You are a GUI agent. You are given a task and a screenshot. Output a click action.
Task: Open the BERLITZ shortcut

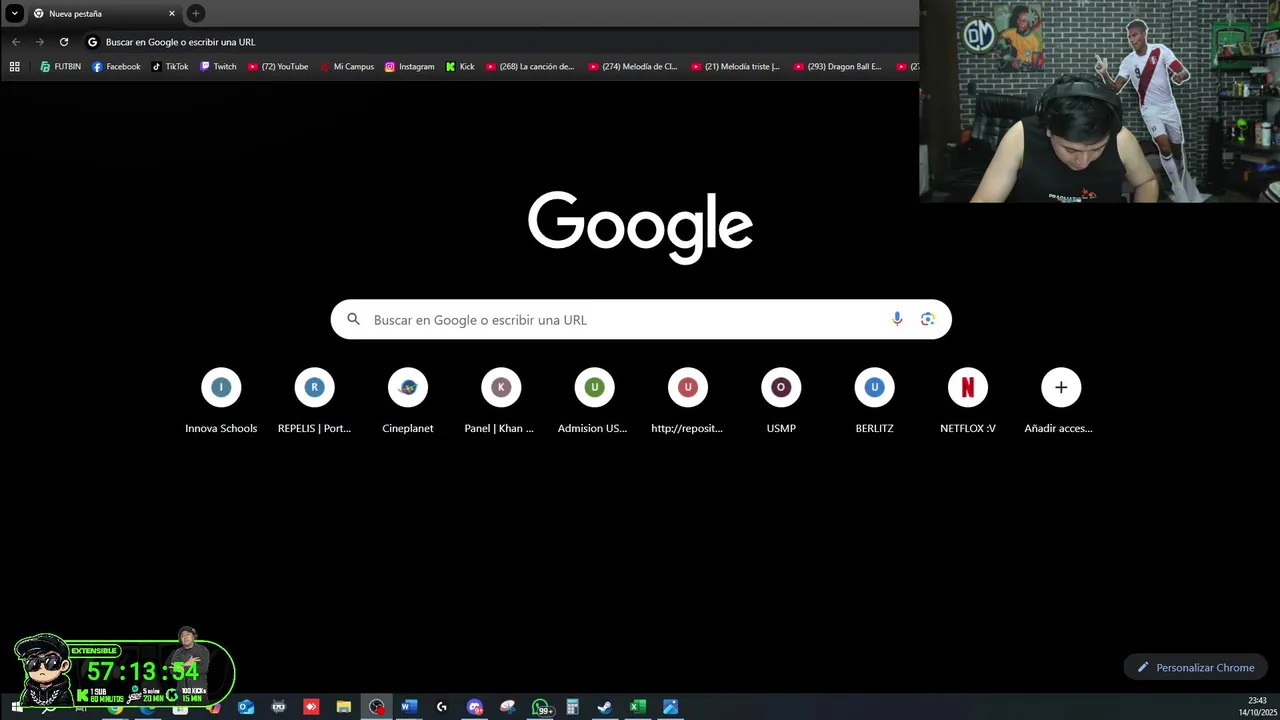(x=874, y=402)
